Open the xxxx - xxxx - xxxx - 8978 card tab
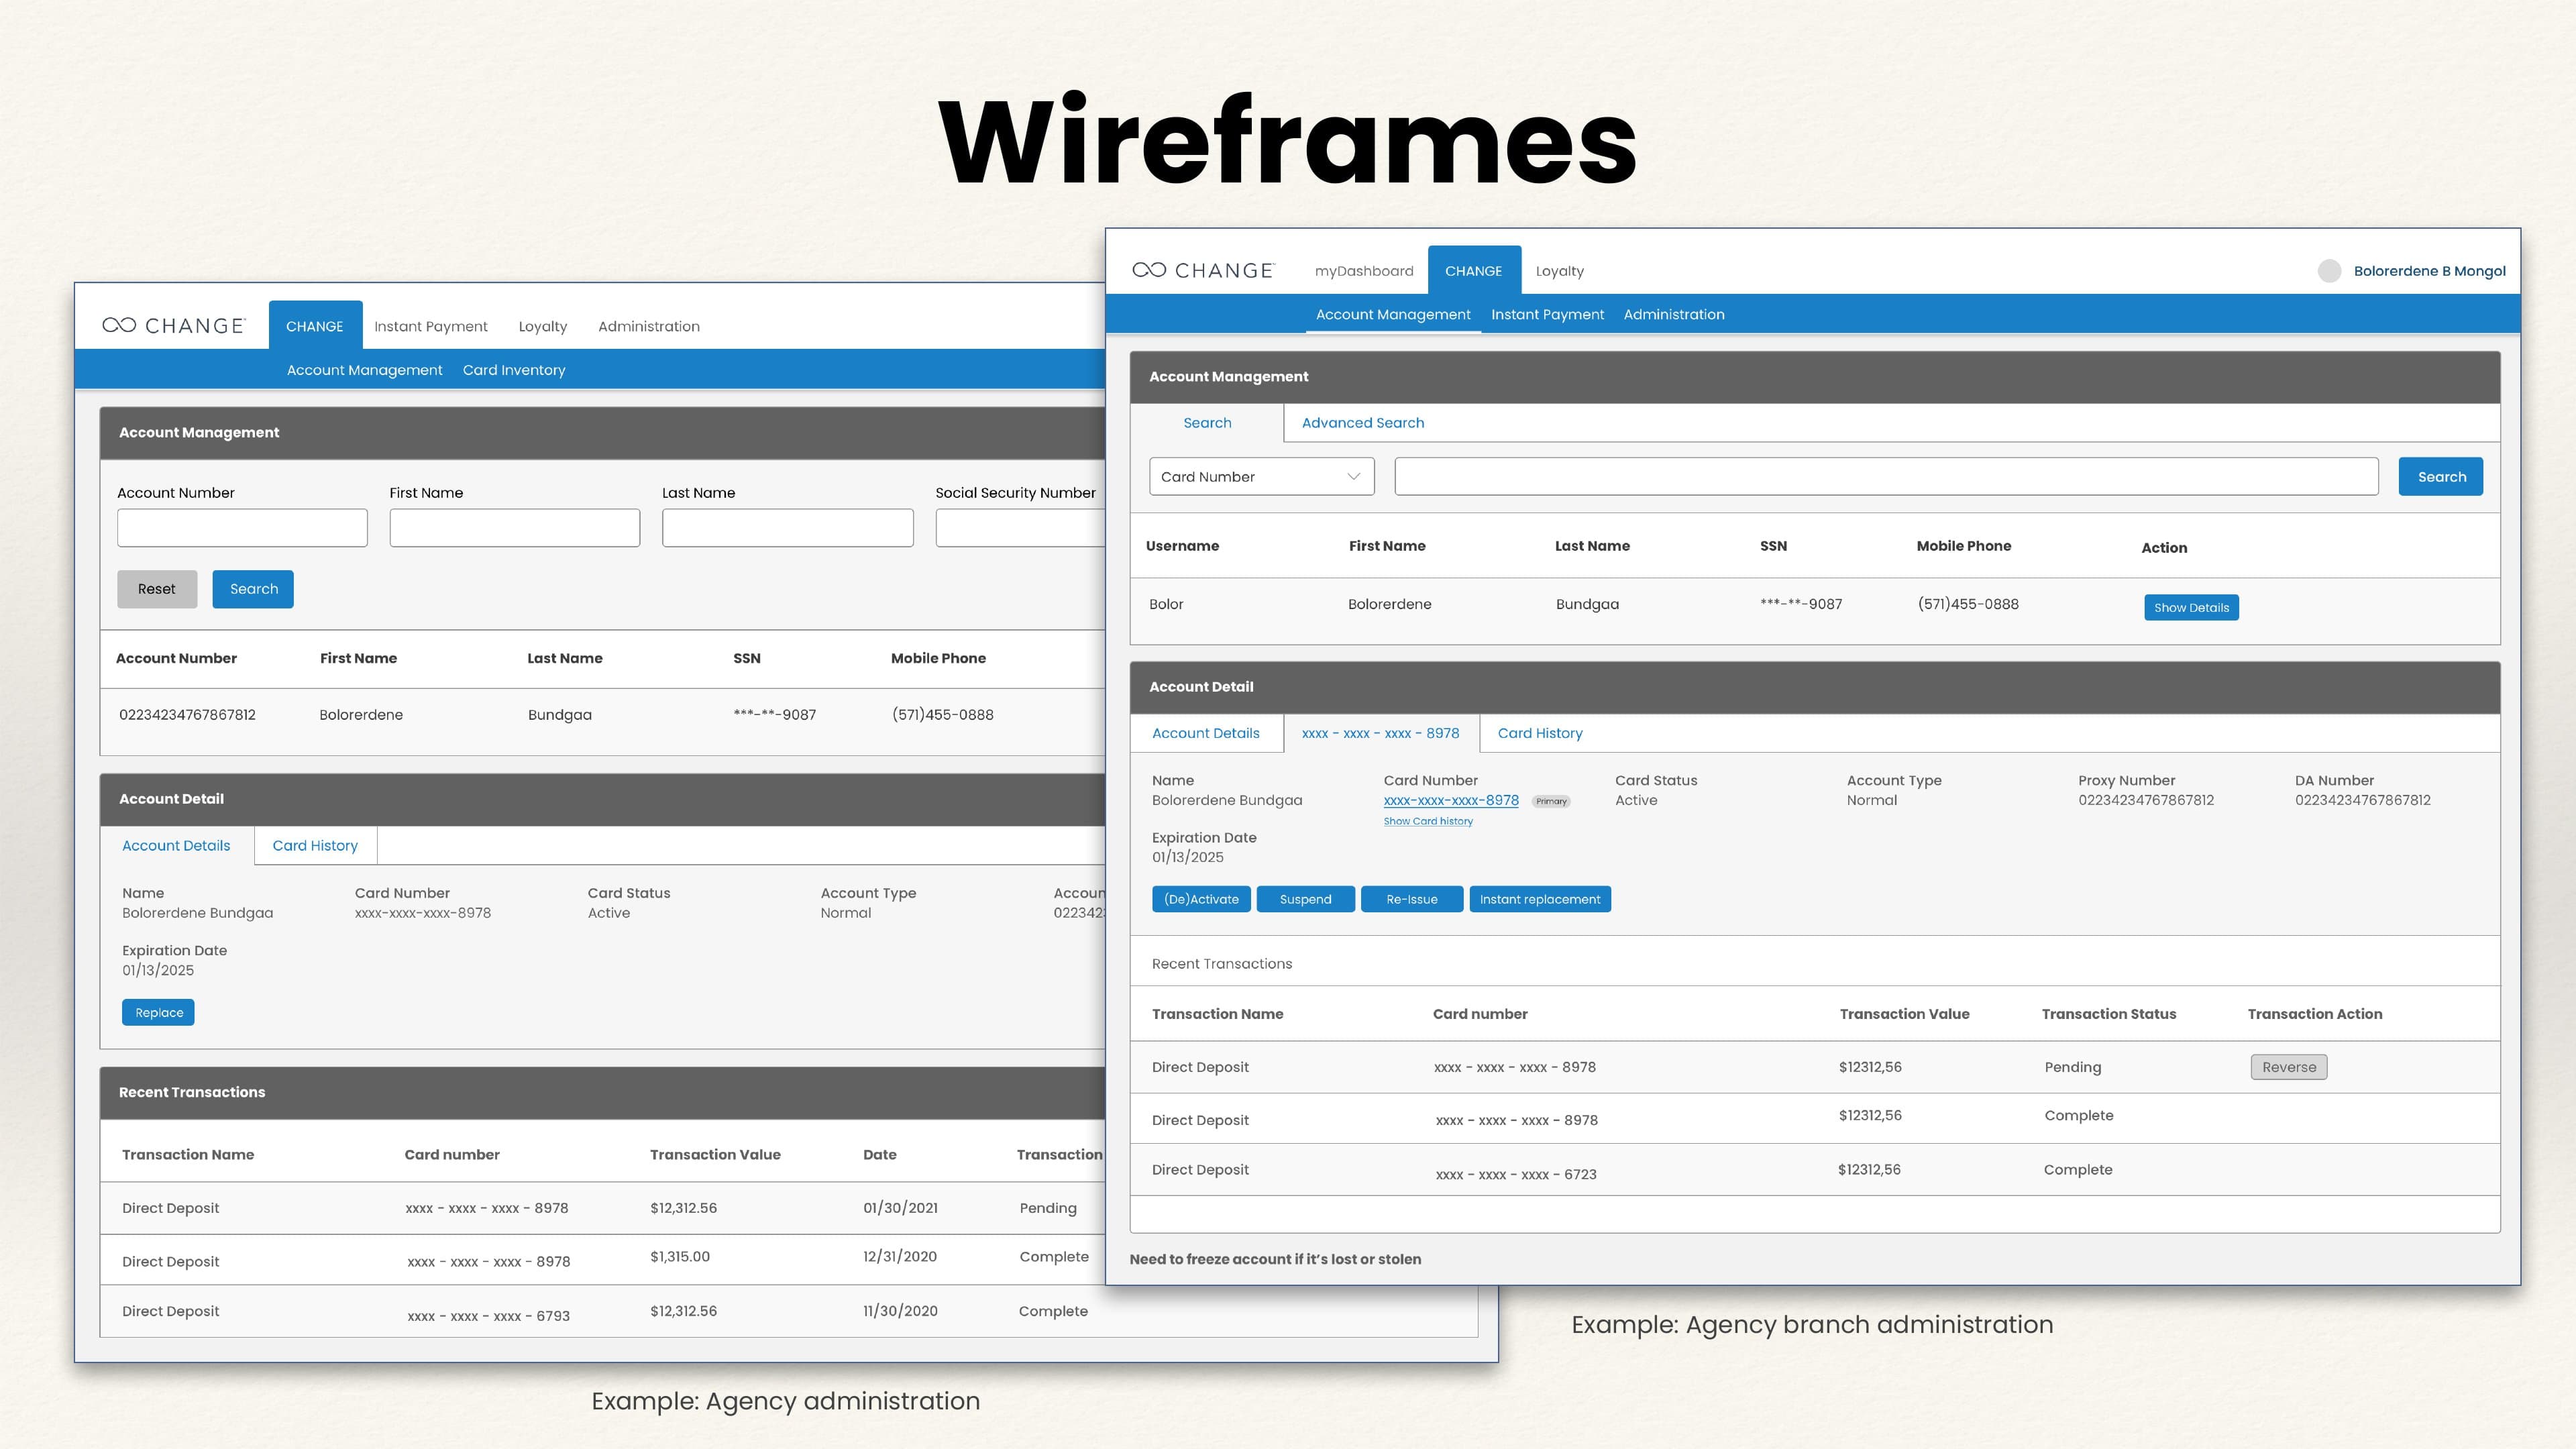Image resolution: width=2576 pixels, height=1449 pixels. click(1380, 733)
